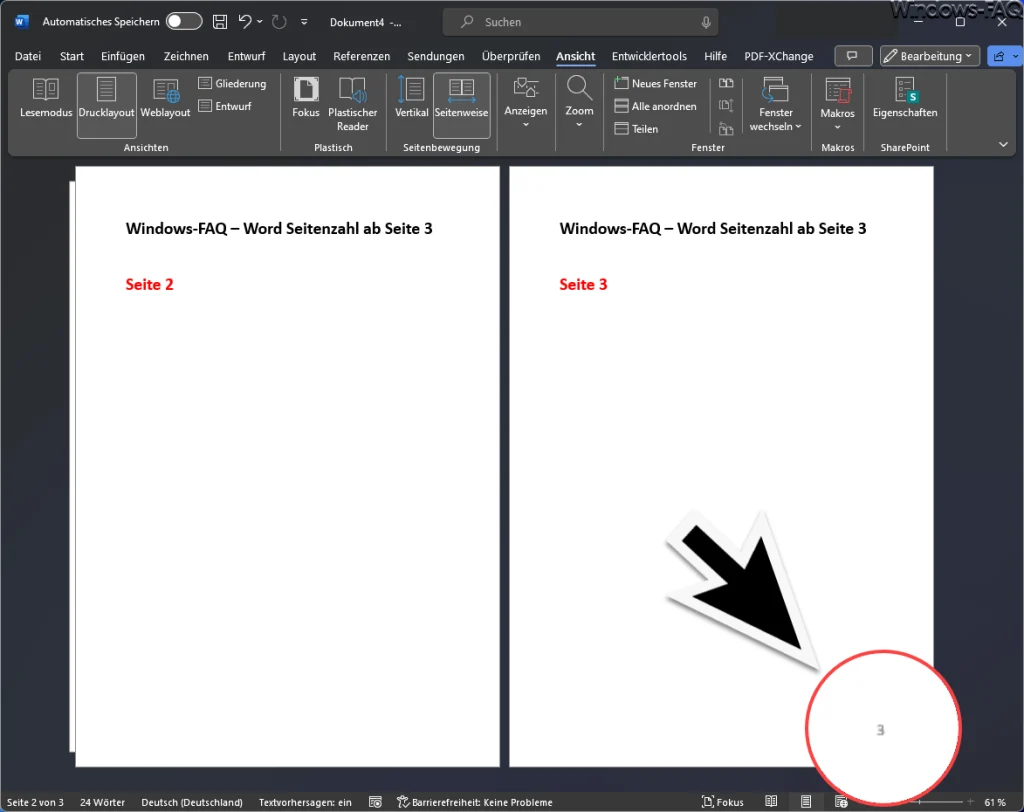1024x812 pixels.
Task: Click "Textvorhersagen: ein" status entry
Action: coord(305,802)
